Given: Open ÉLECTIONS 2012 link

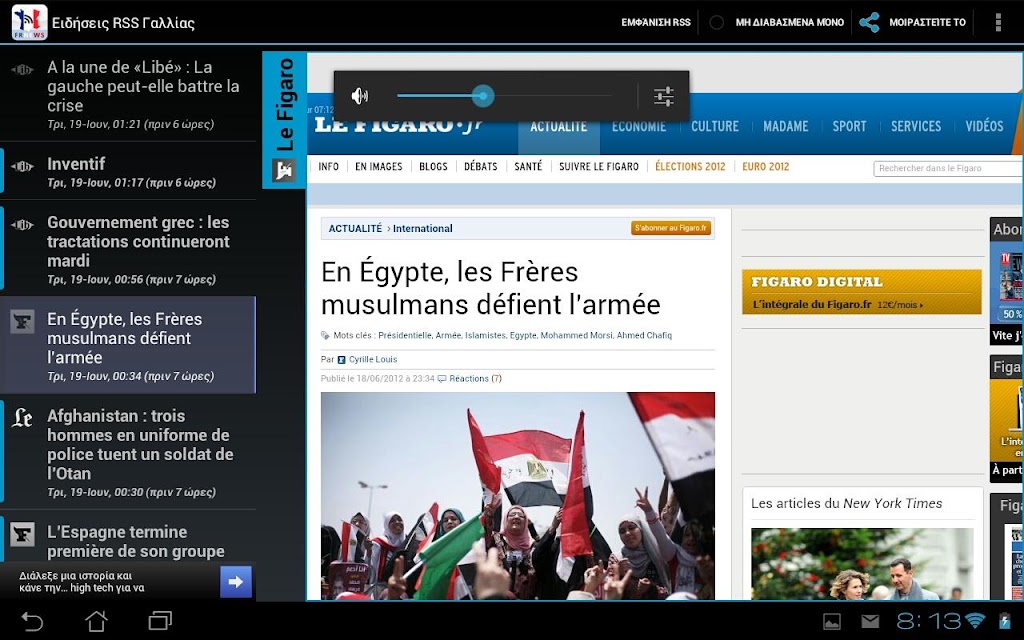Looking at the screenshot, I should coord(690,167).
